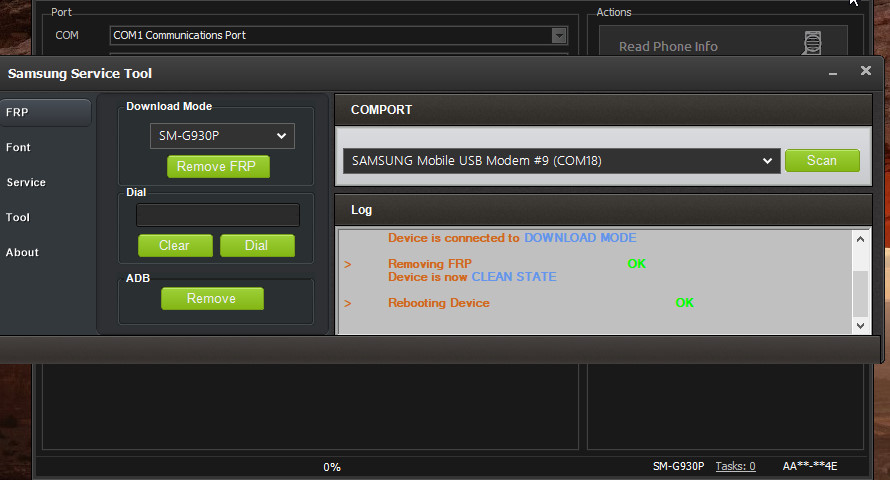
Task: Click the CLEAN STATE text in log
Action: 514,277
